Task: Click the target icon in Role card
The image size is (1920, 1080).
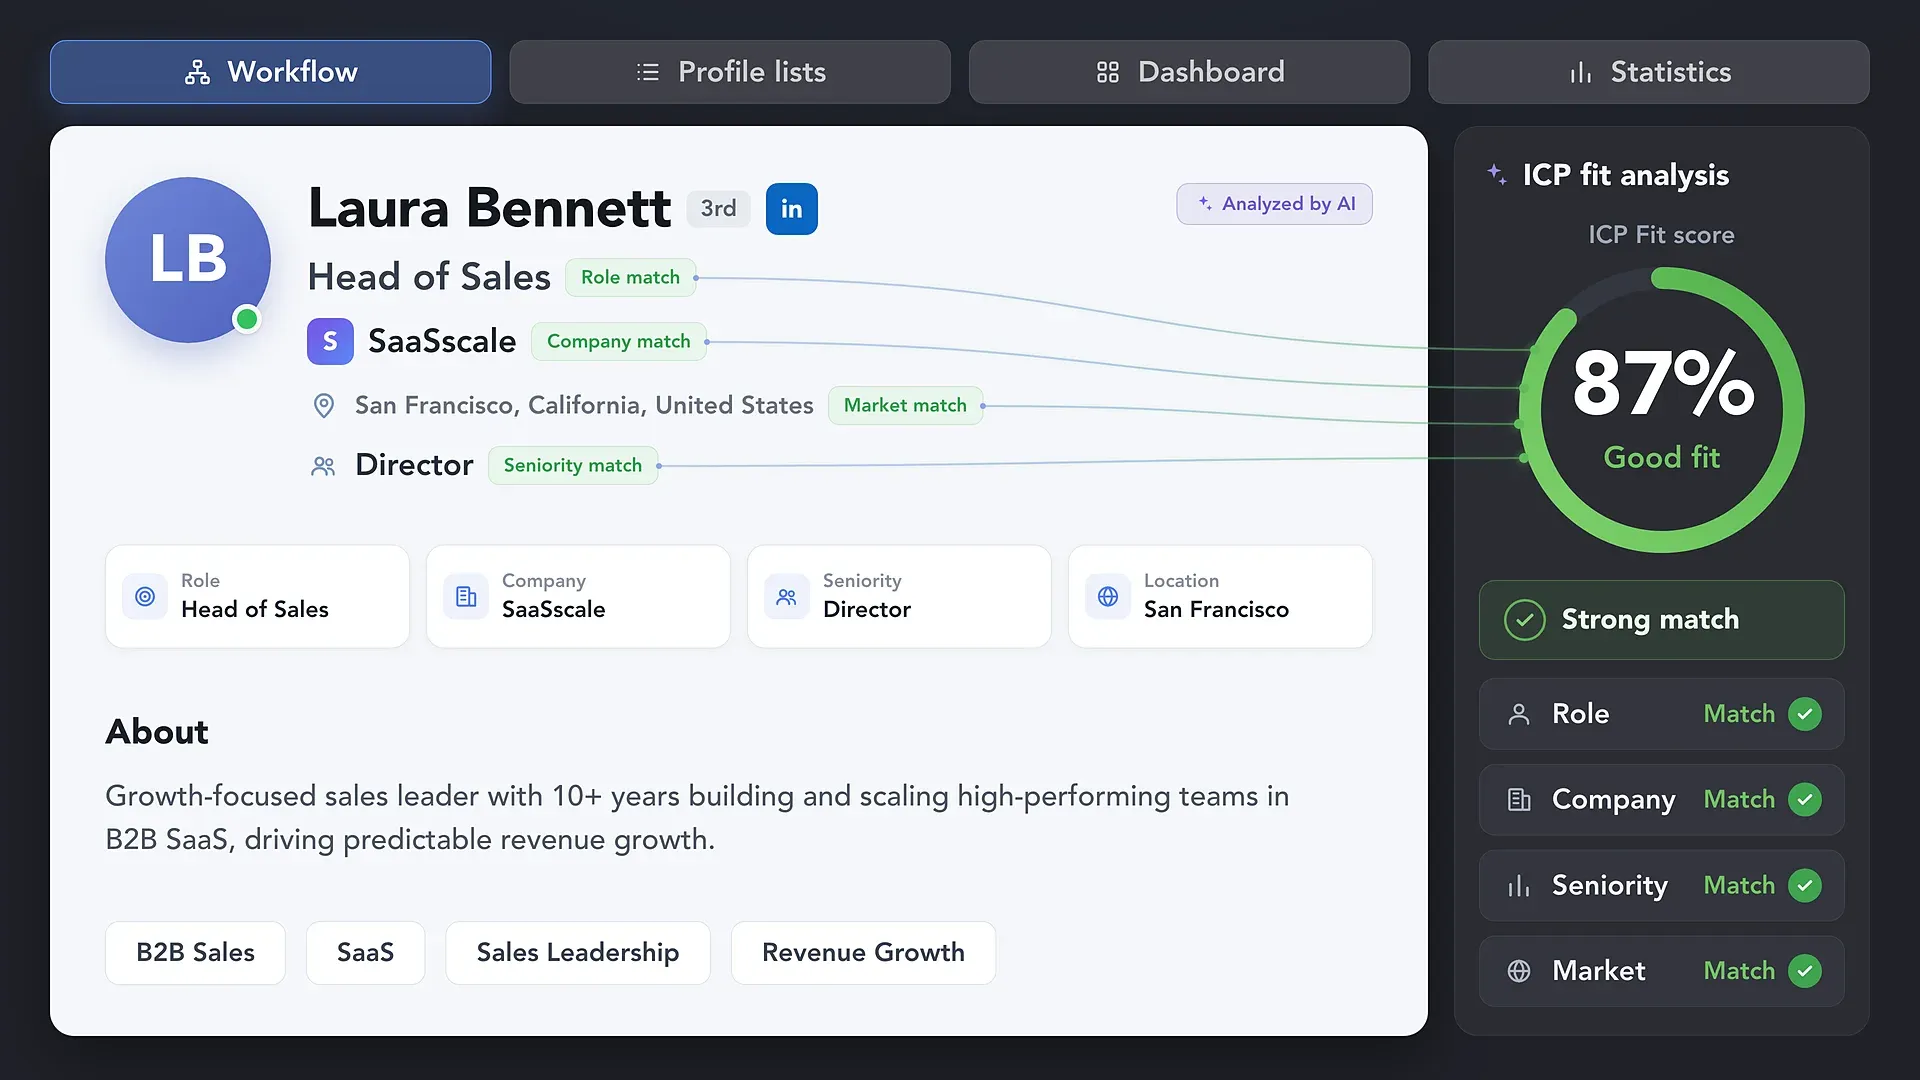Action: pos(145,597)
